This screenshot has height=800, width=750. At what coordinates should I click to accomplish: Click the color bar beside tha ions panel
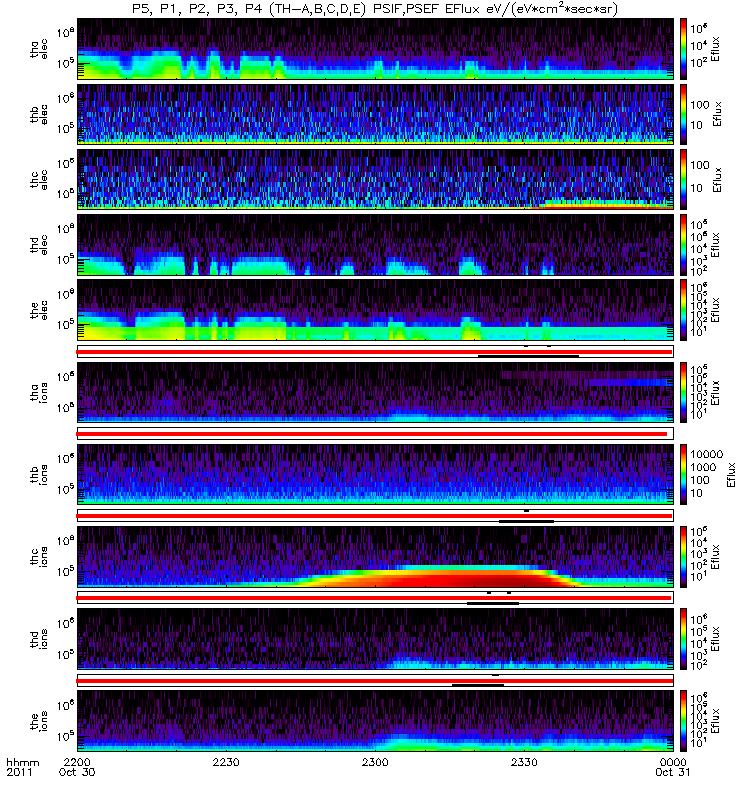683,392
